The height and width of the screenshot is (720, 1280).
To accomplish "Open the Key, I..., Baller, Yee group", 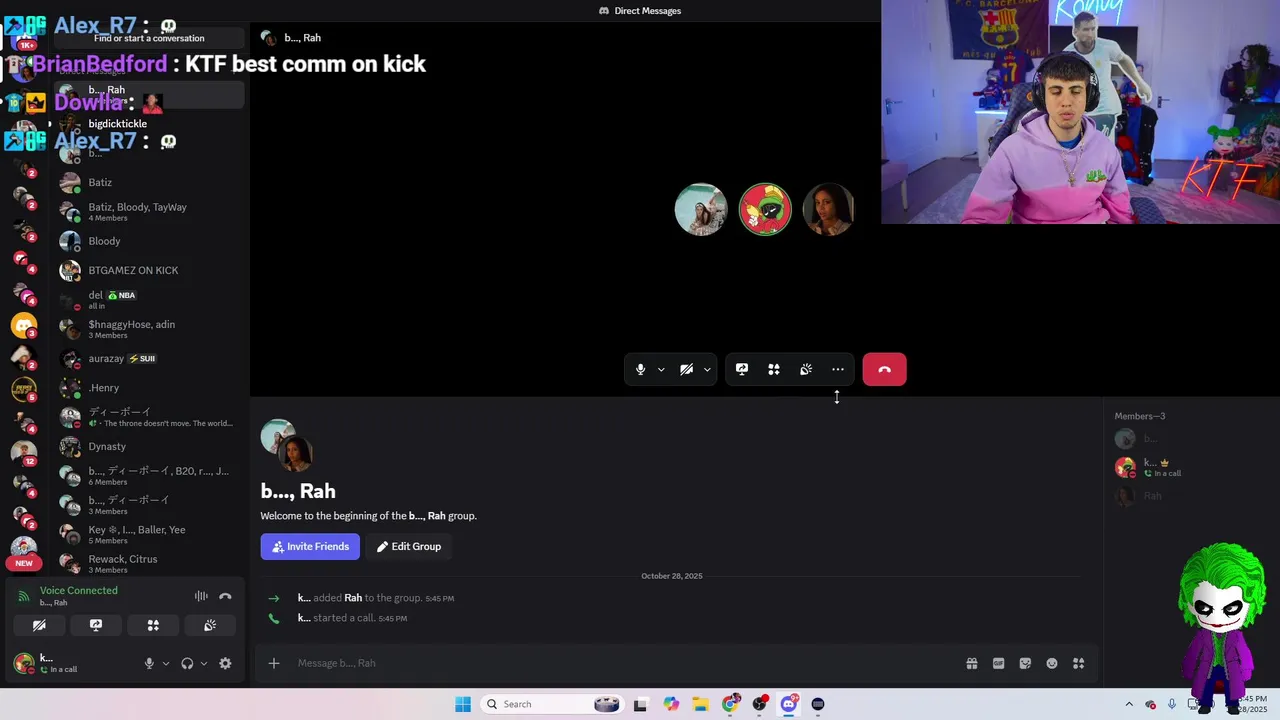I will [150, 534].
